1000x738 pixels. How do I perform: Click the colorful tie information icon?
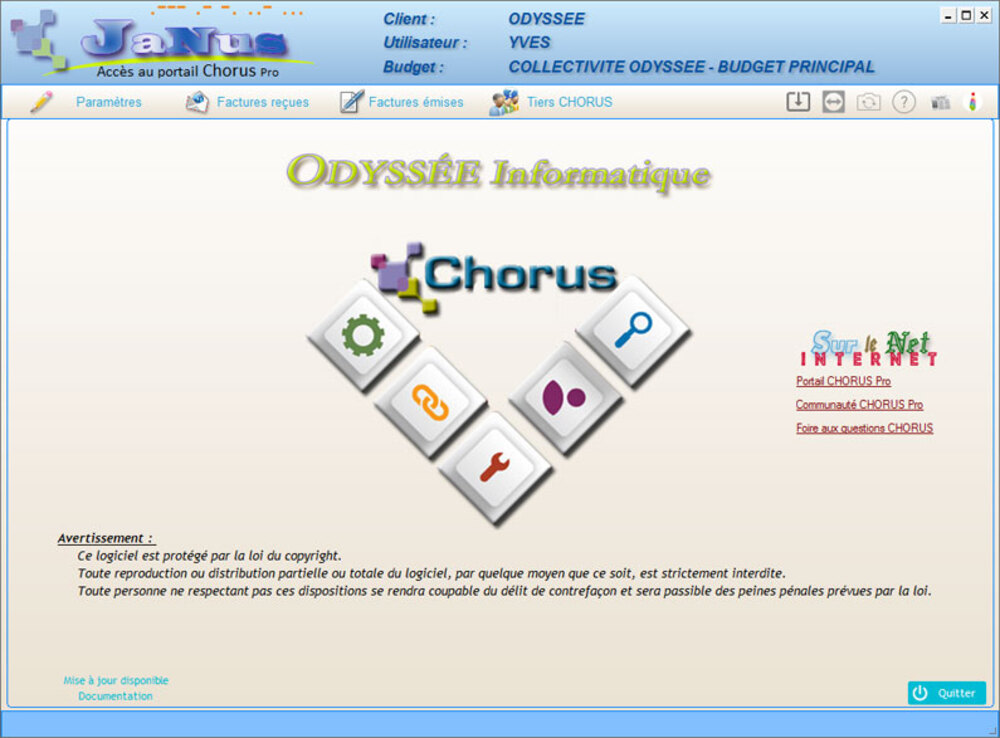point(973,102)
